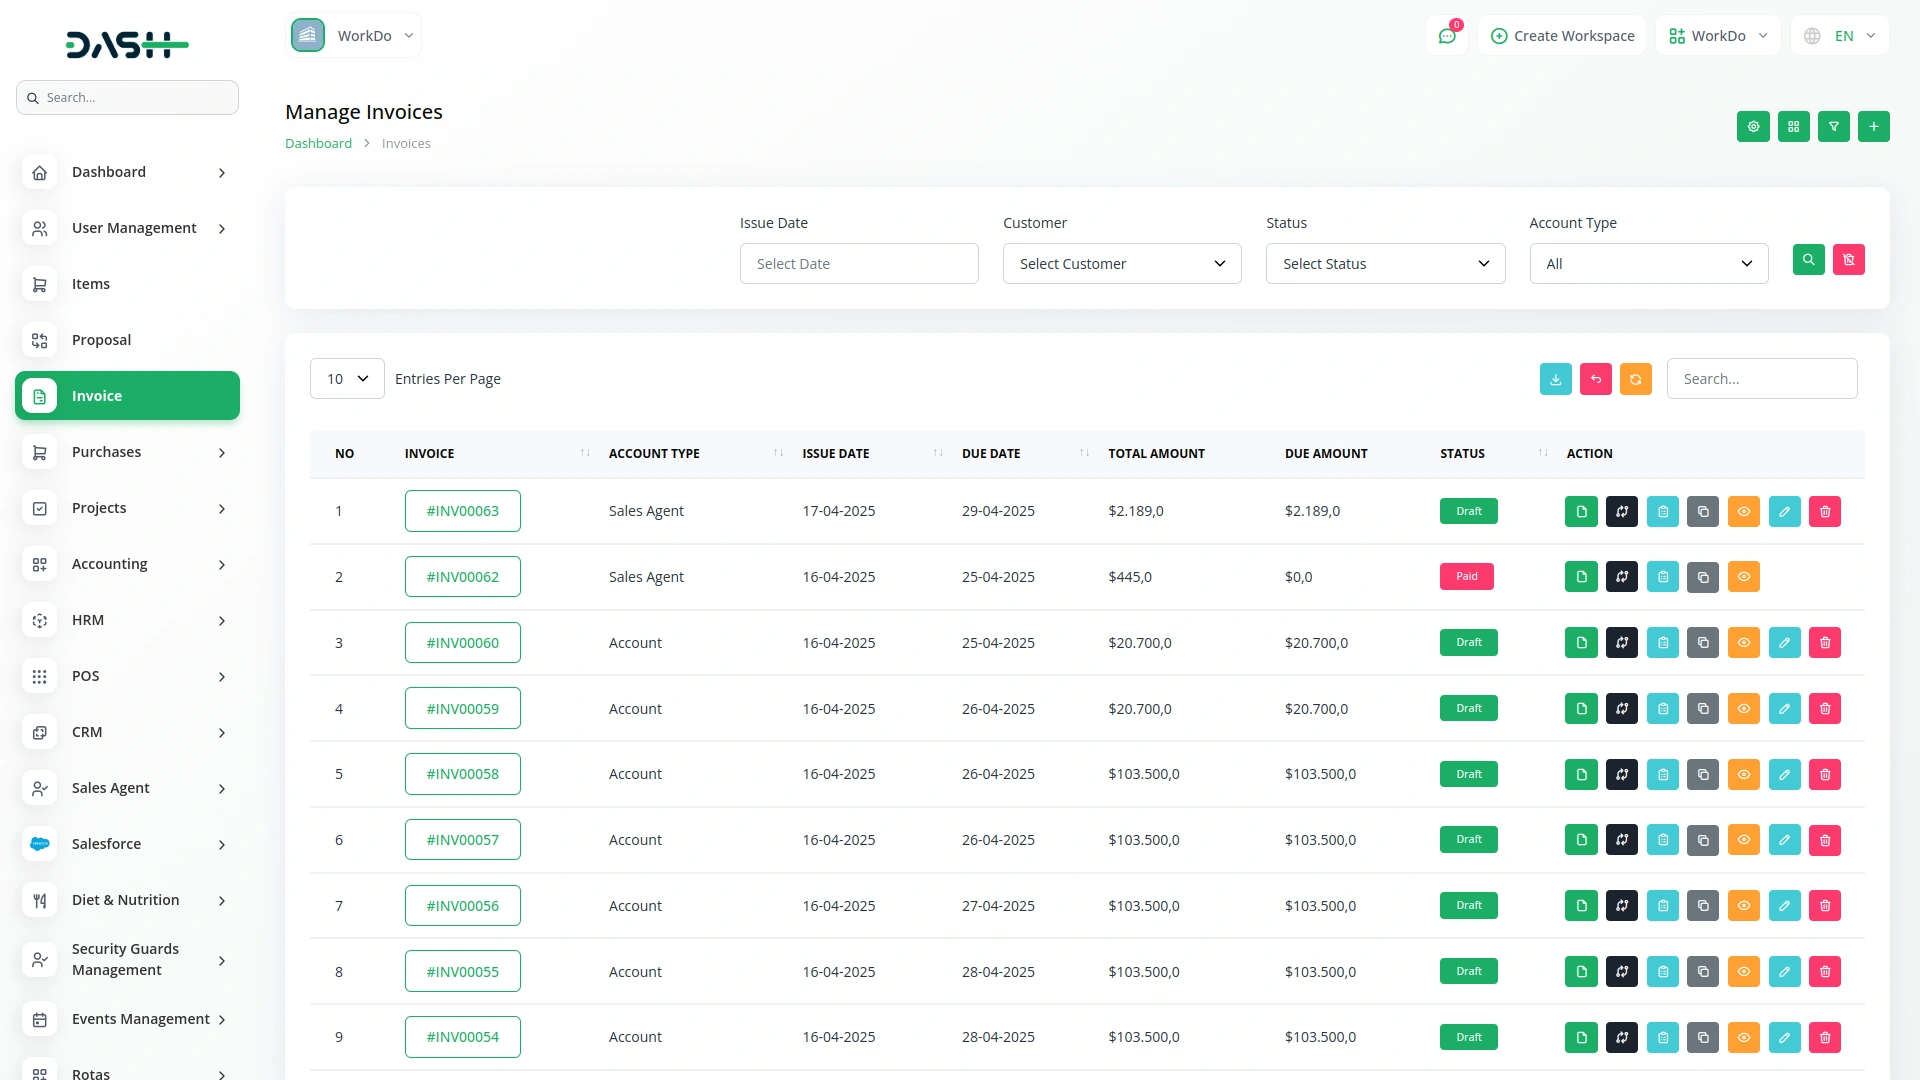Open the Select Status dropdown
1920x1080 pixels.
click(x=1385, y=264)
